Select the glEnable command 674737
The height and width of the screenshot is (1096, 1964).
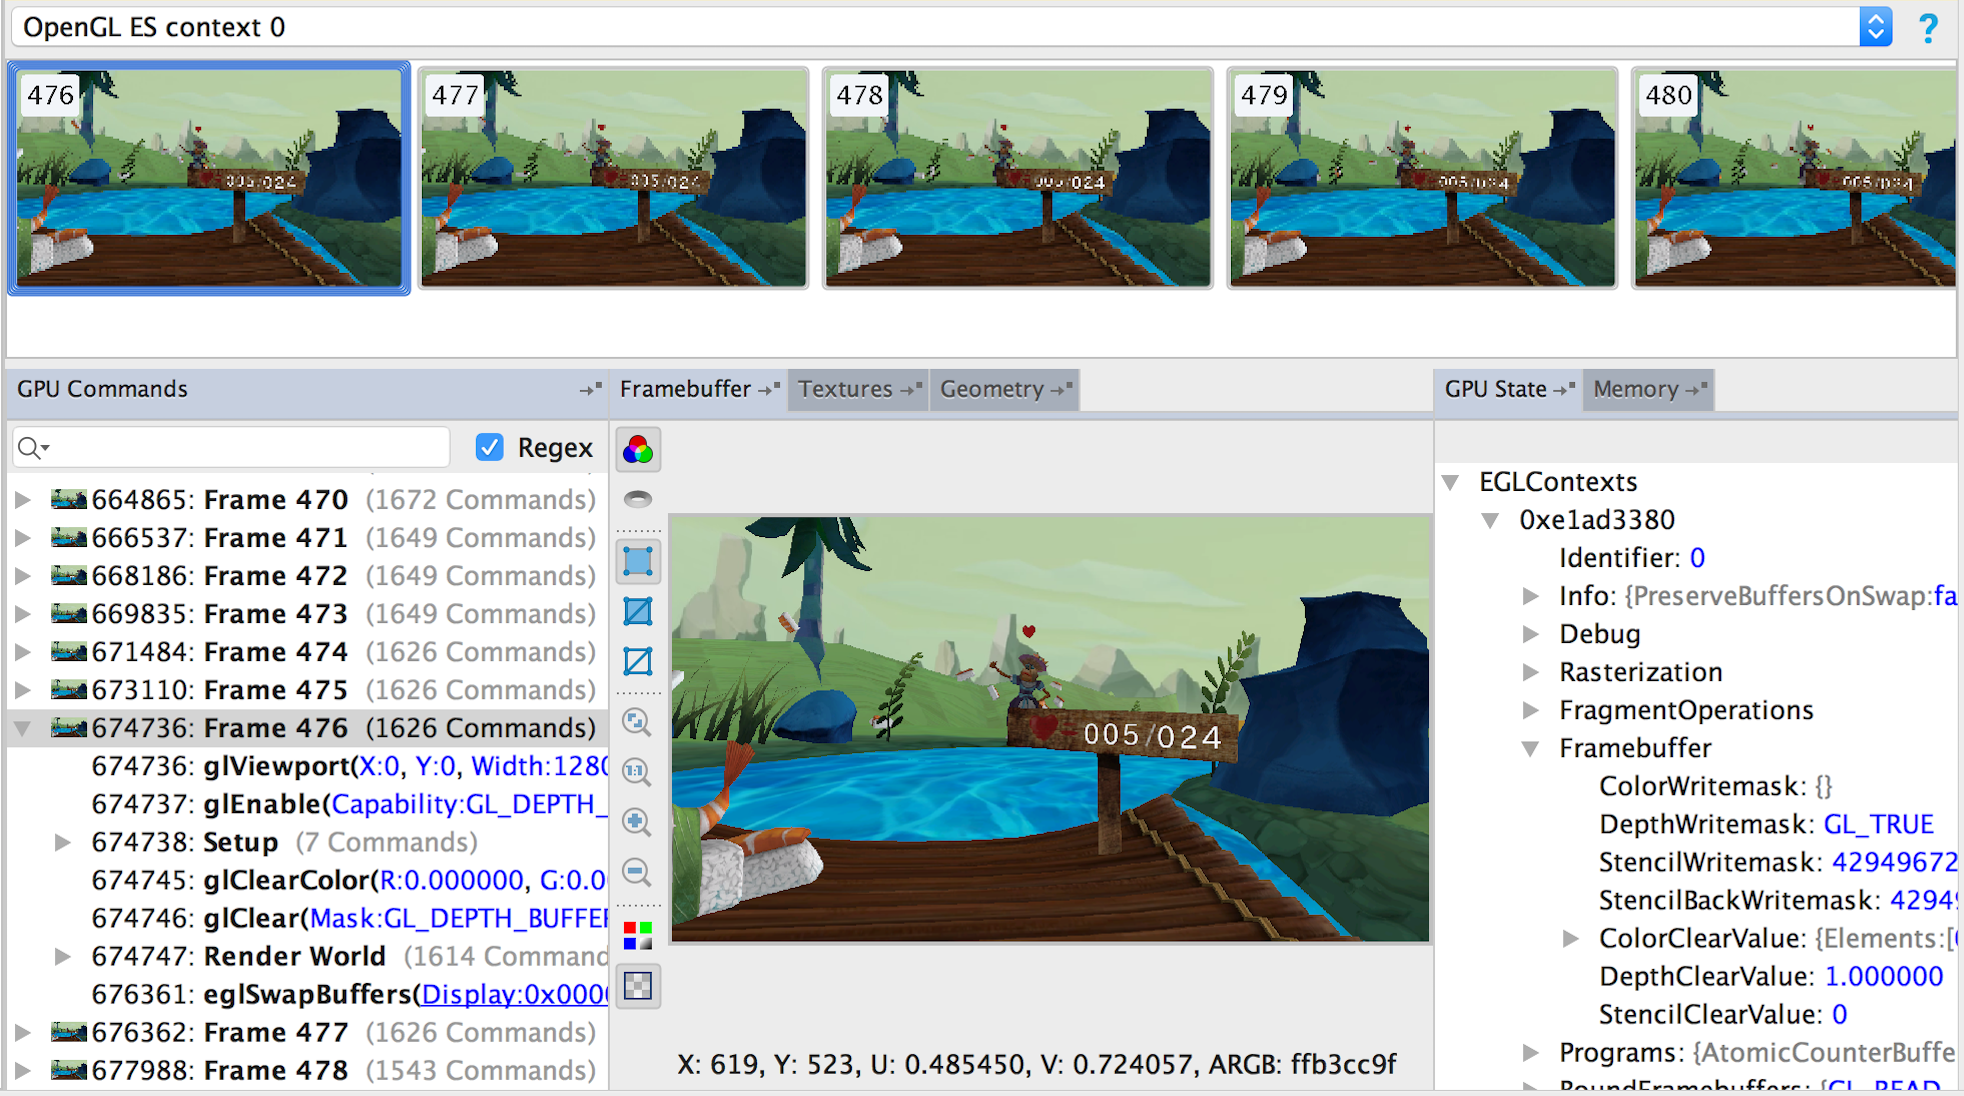[350, 804]
